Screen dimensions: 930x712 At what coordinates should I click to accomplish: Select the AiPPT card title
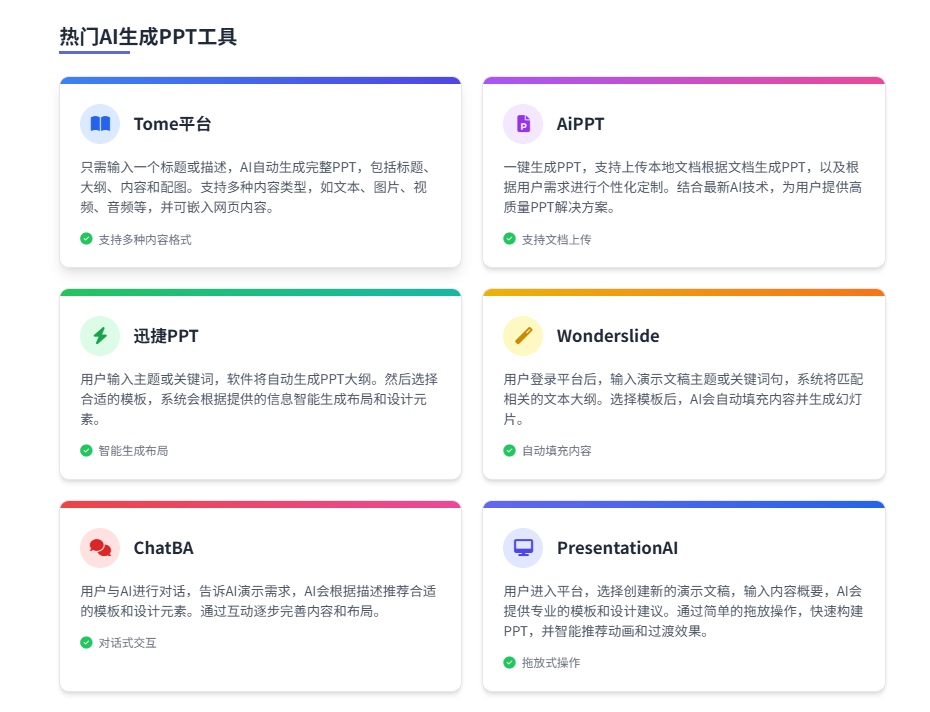581,124
